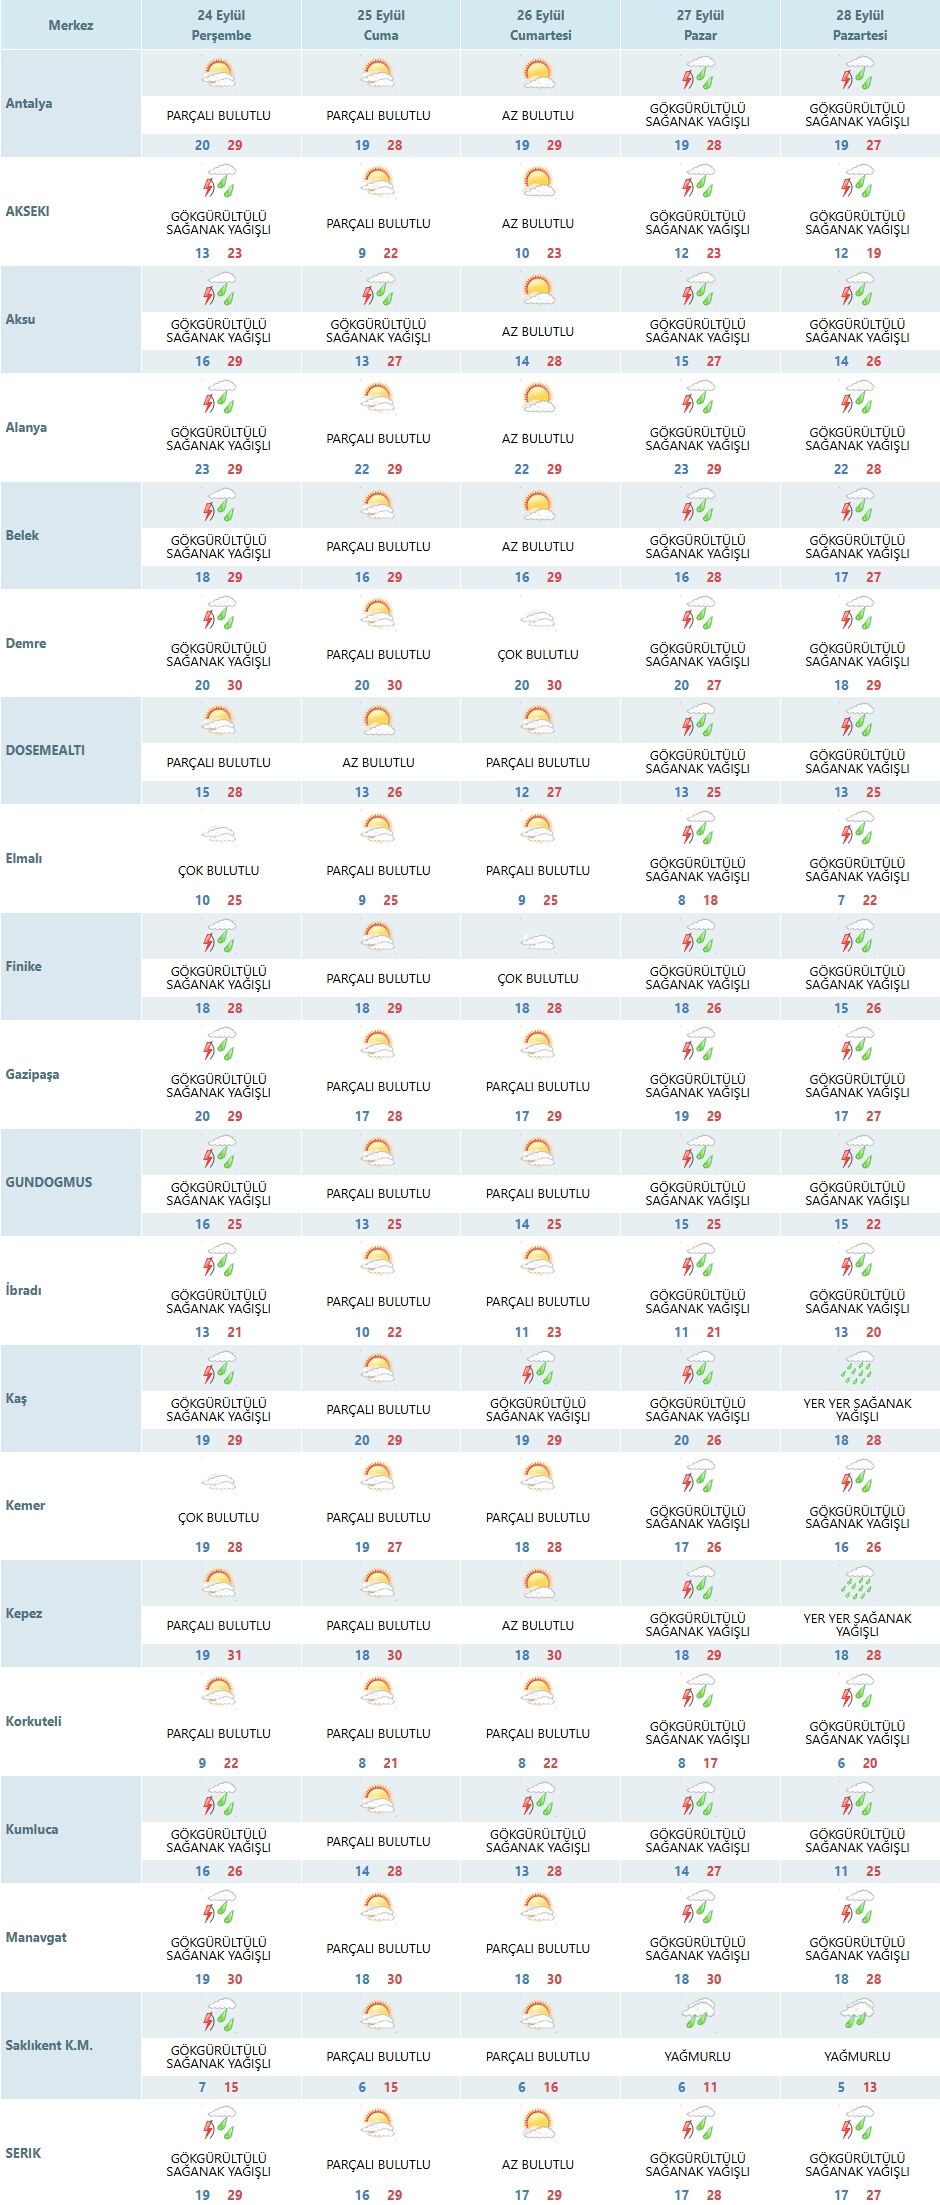Click Saklıkent K.M. rainy icon on 27 Eylül
This screenshot has width=940, height=2205.
[x=698, y=2014]
